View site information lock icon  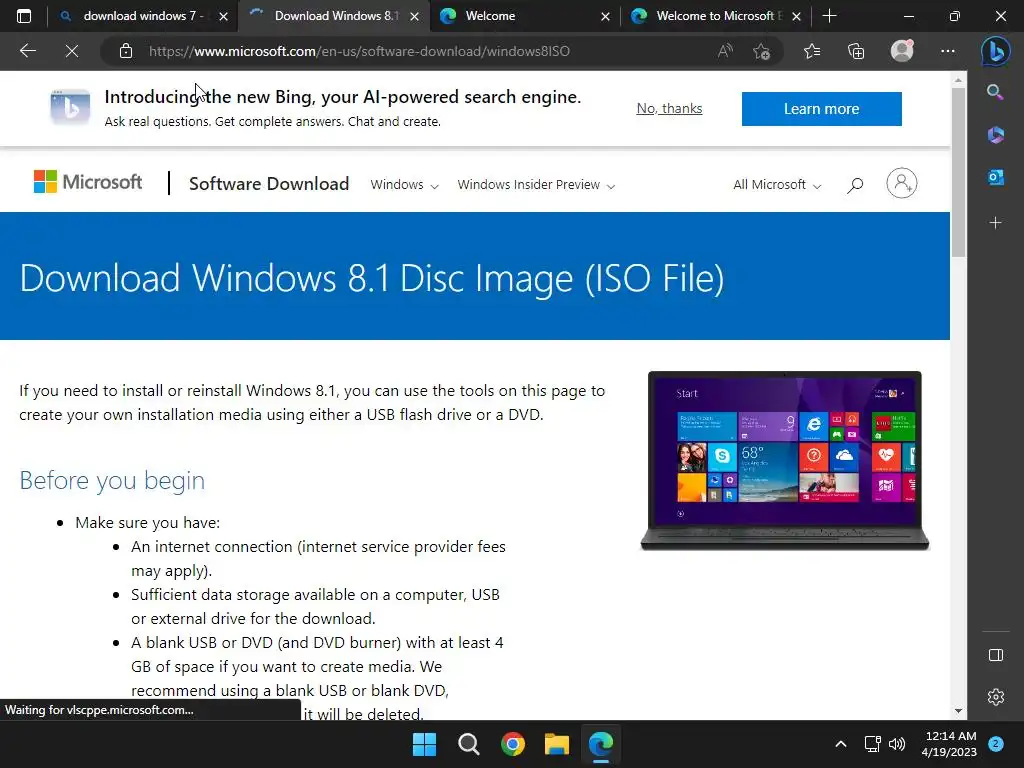click(126, 51)
